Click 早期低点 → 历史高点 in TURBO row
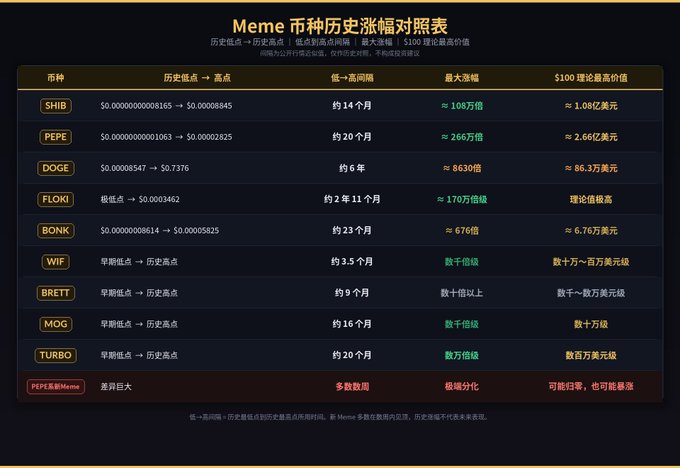680x468 pixels. 139,356
